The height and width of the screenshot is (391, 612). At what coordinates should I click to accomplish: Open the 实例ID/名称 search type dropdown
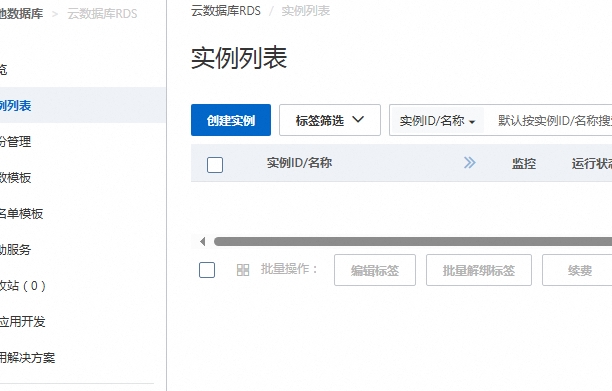437,121
